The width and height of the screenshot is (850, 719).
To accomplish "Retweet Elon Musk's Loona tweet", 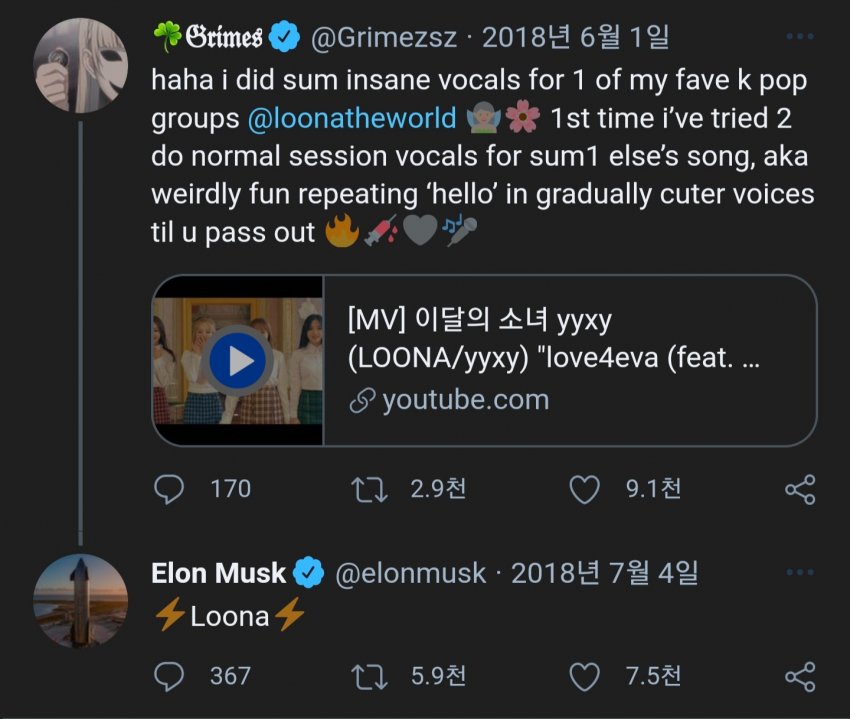I will click(372, 676).
